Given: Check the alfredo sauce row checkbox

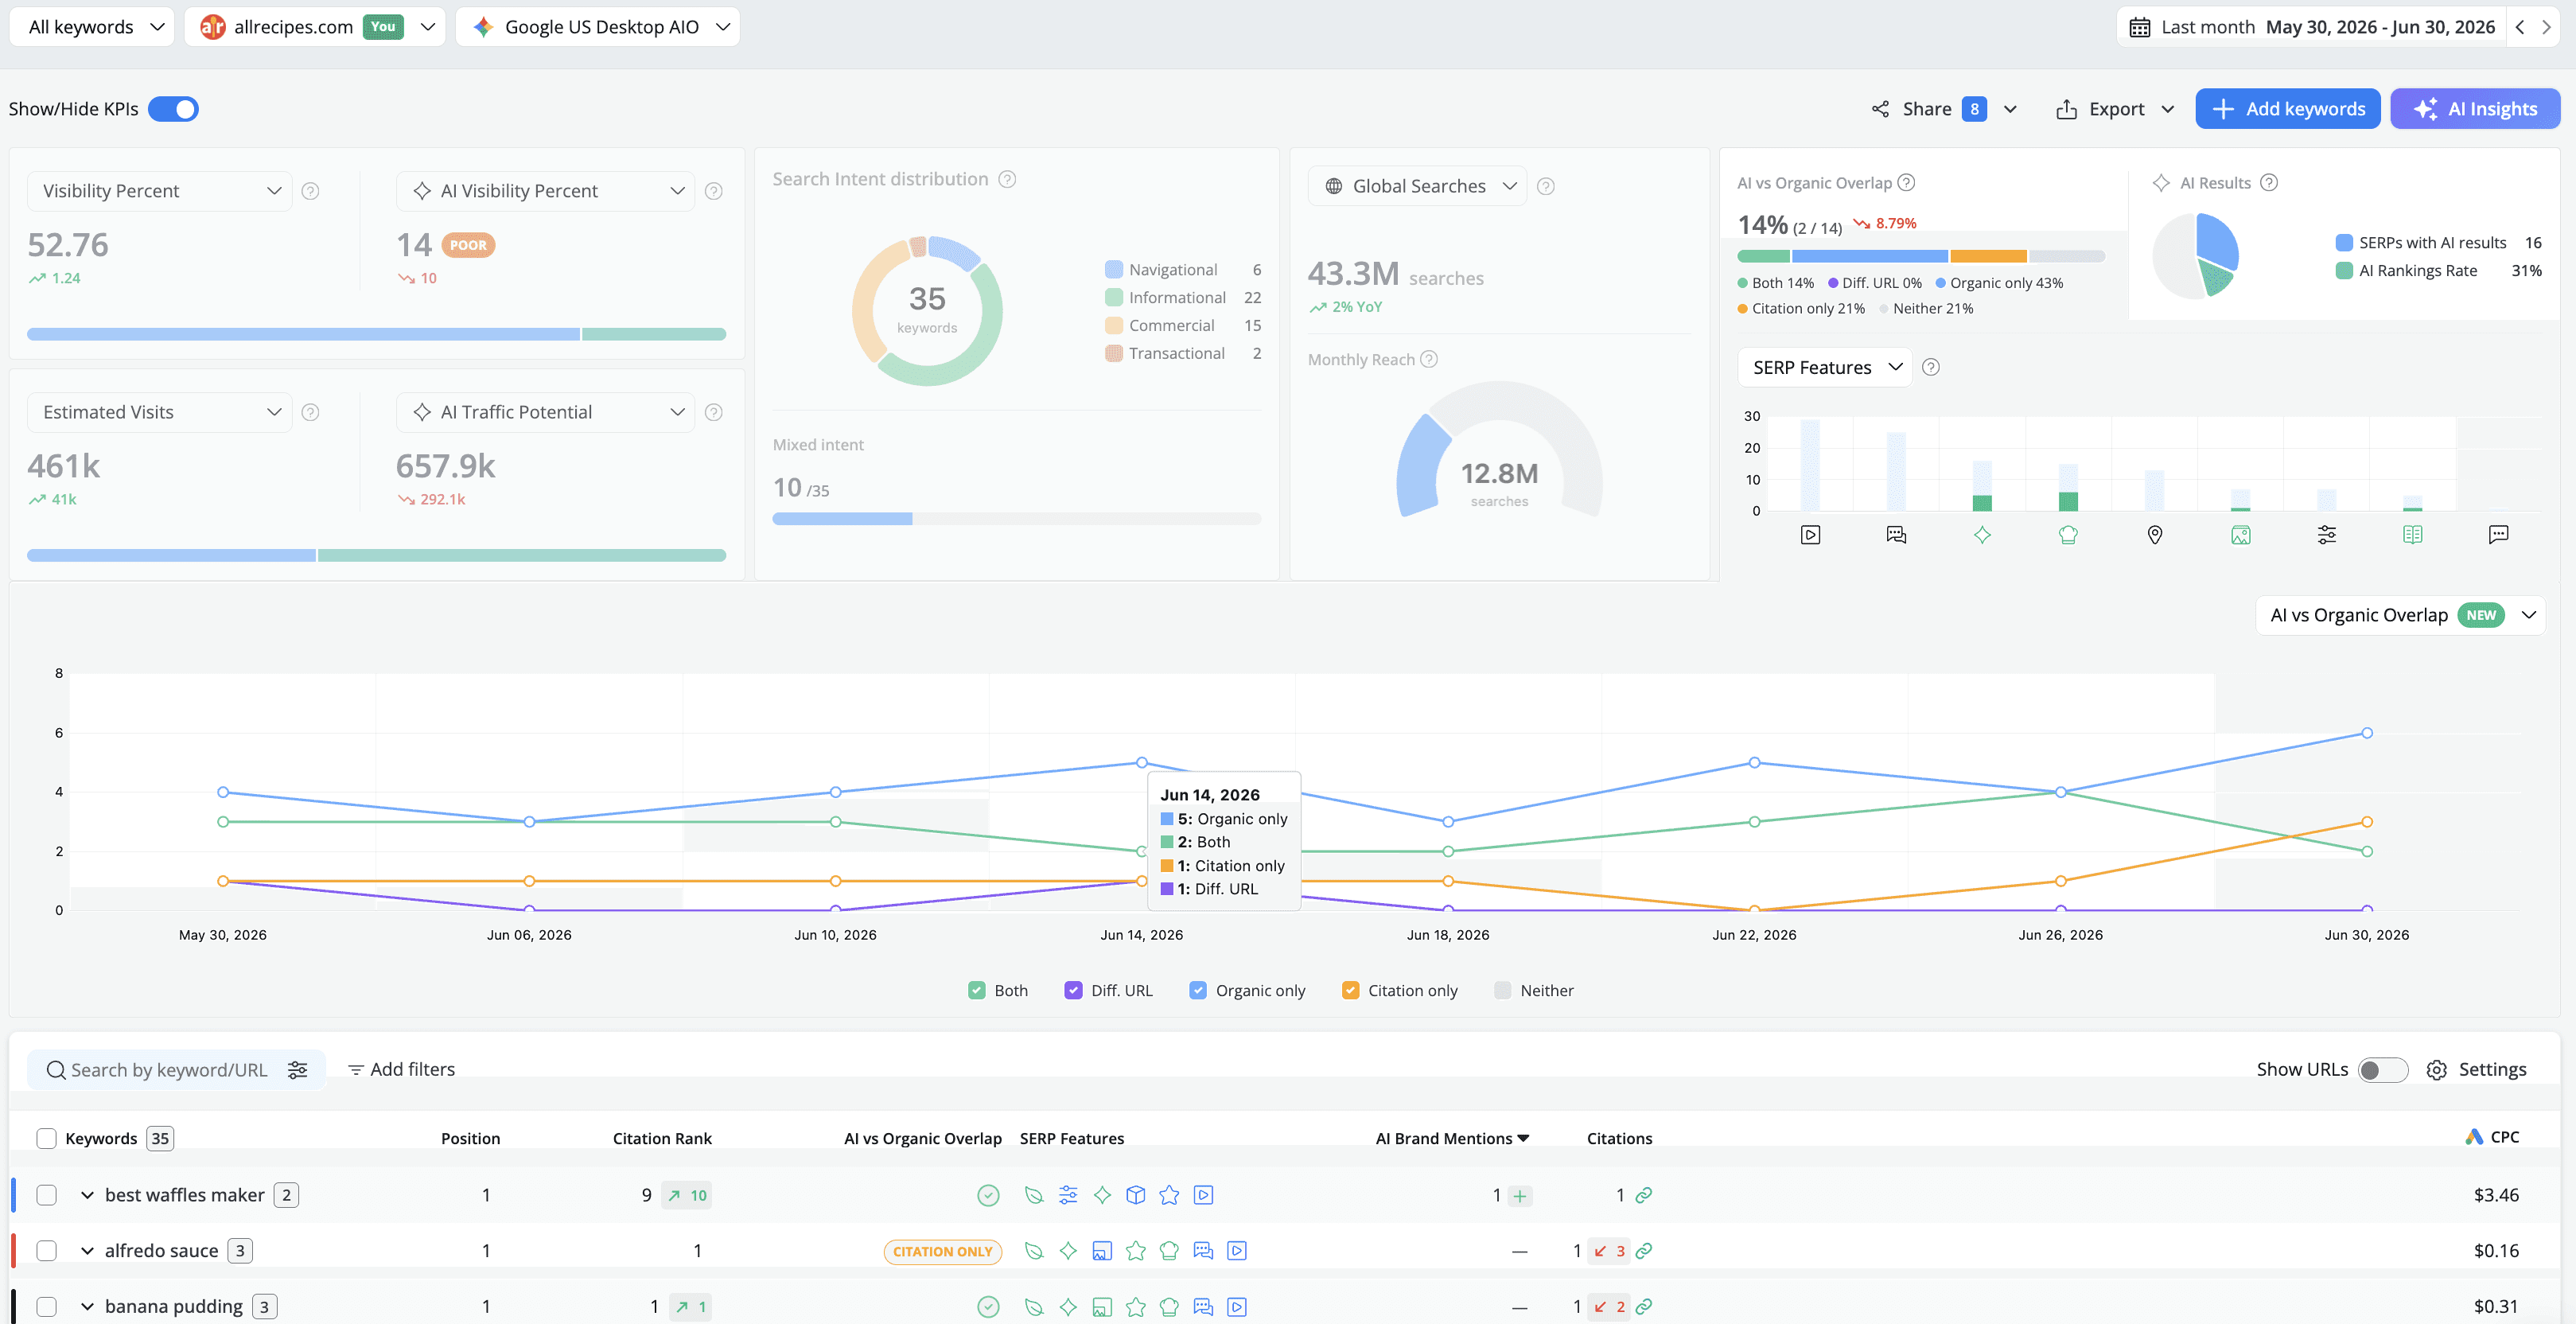Looking at the screenshot, I should pos(46,1251).
